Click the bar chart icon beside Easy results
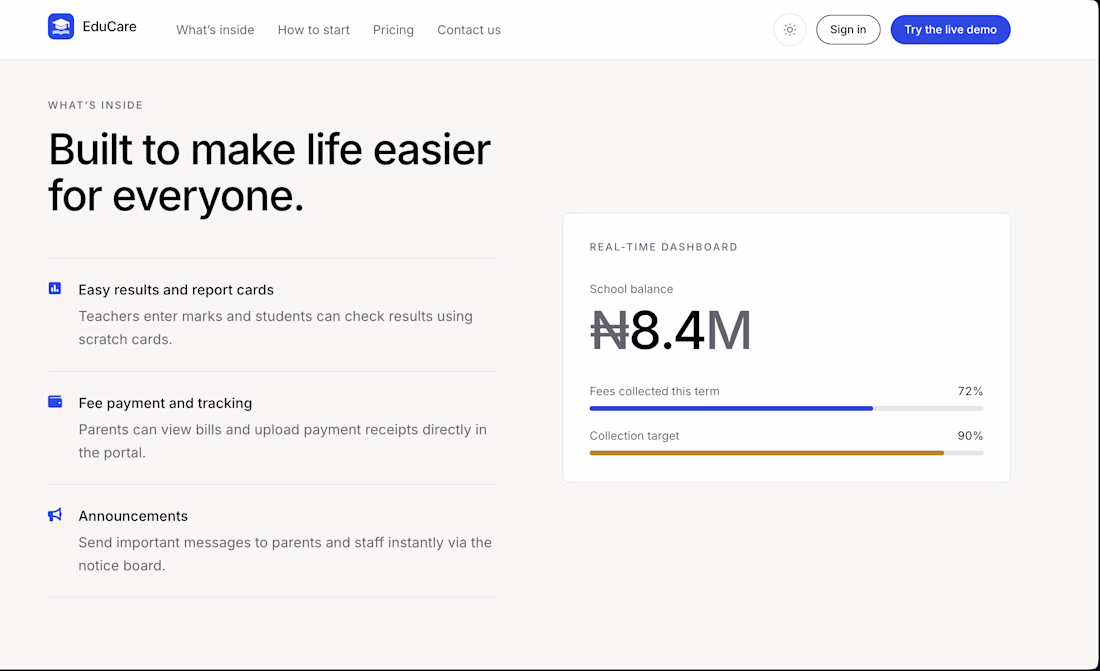Image resolution: width=1100 pixels, height=671 pixels. click(55, 288)
